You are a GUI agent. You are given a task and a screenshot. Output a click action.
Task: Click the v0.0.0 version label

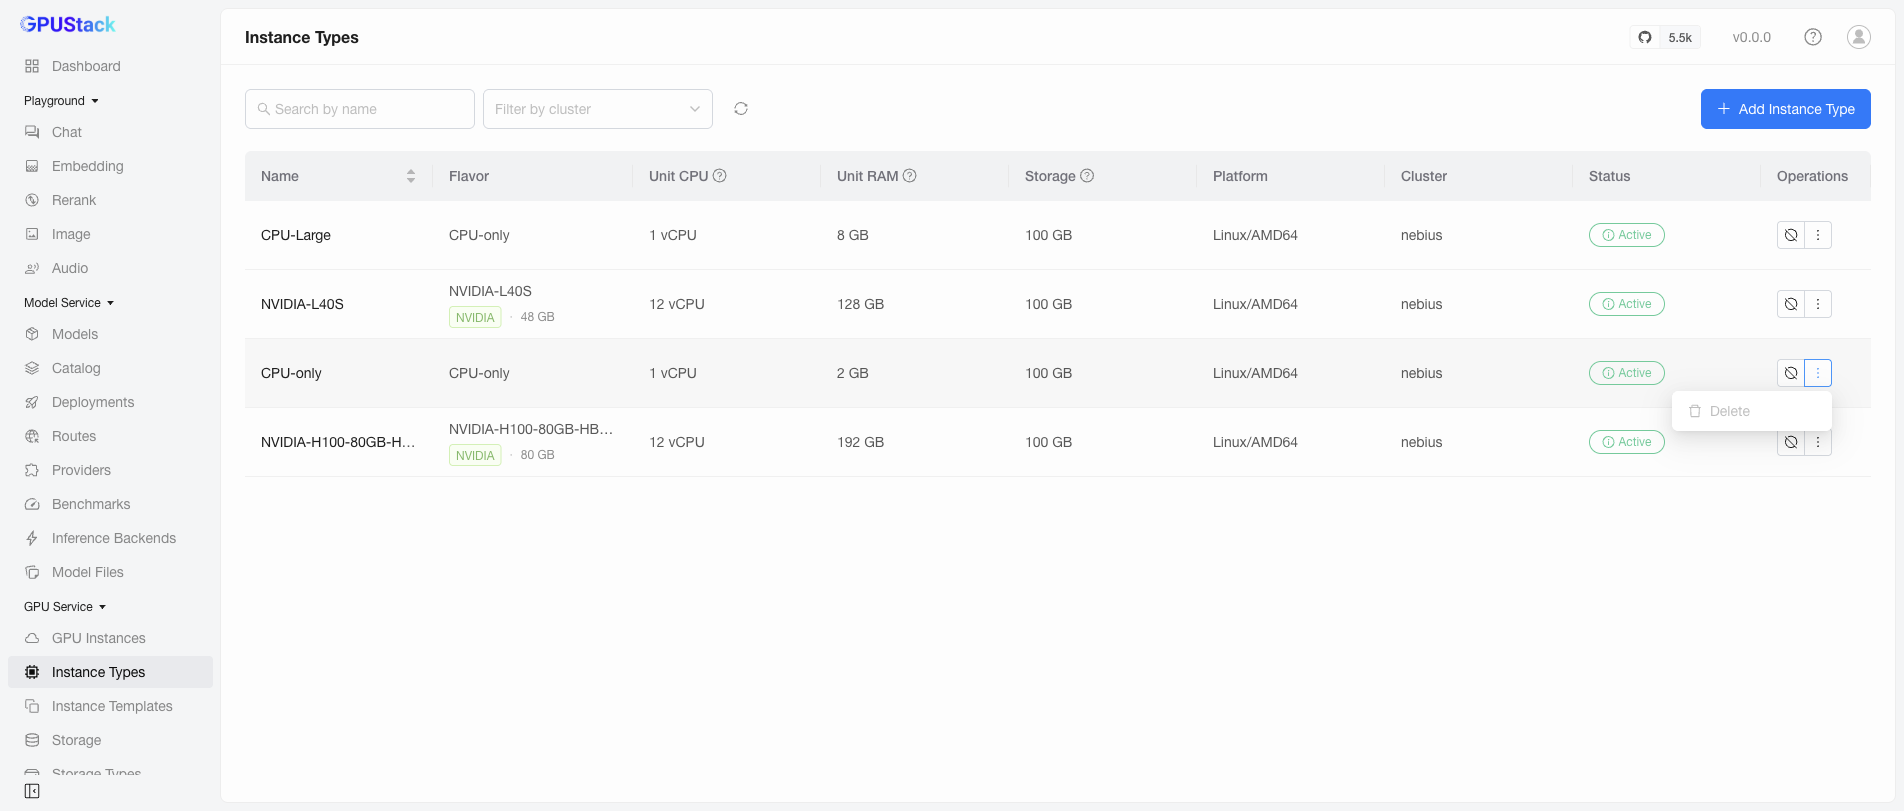tap(1752, 37)
